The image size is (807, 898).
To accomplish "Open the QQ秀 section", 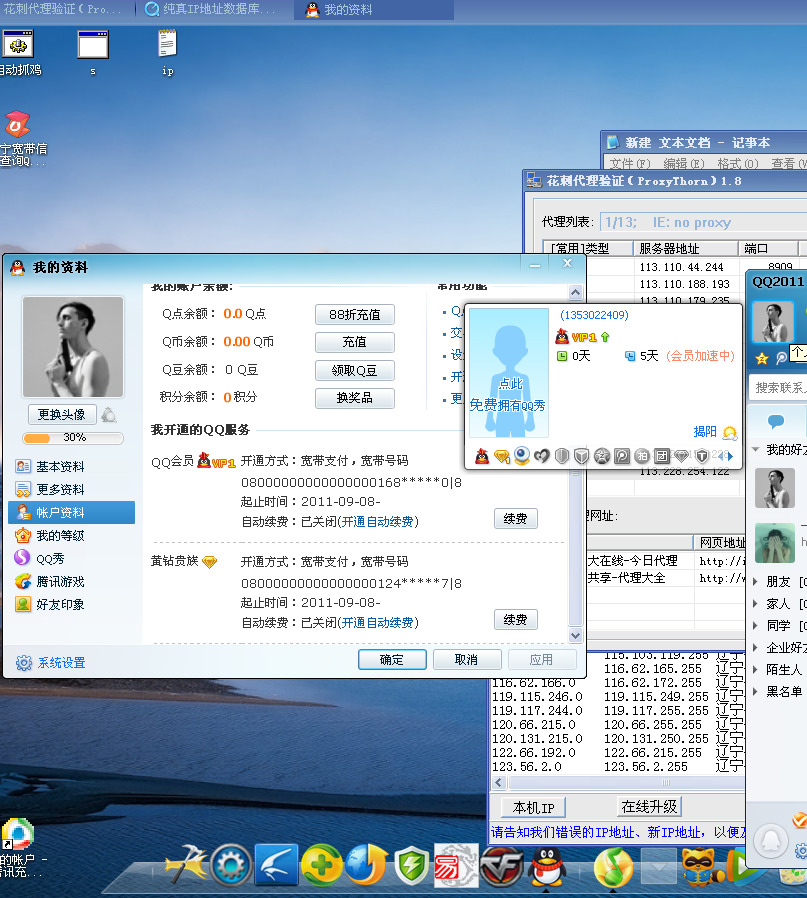I will (x=72, y=558).
